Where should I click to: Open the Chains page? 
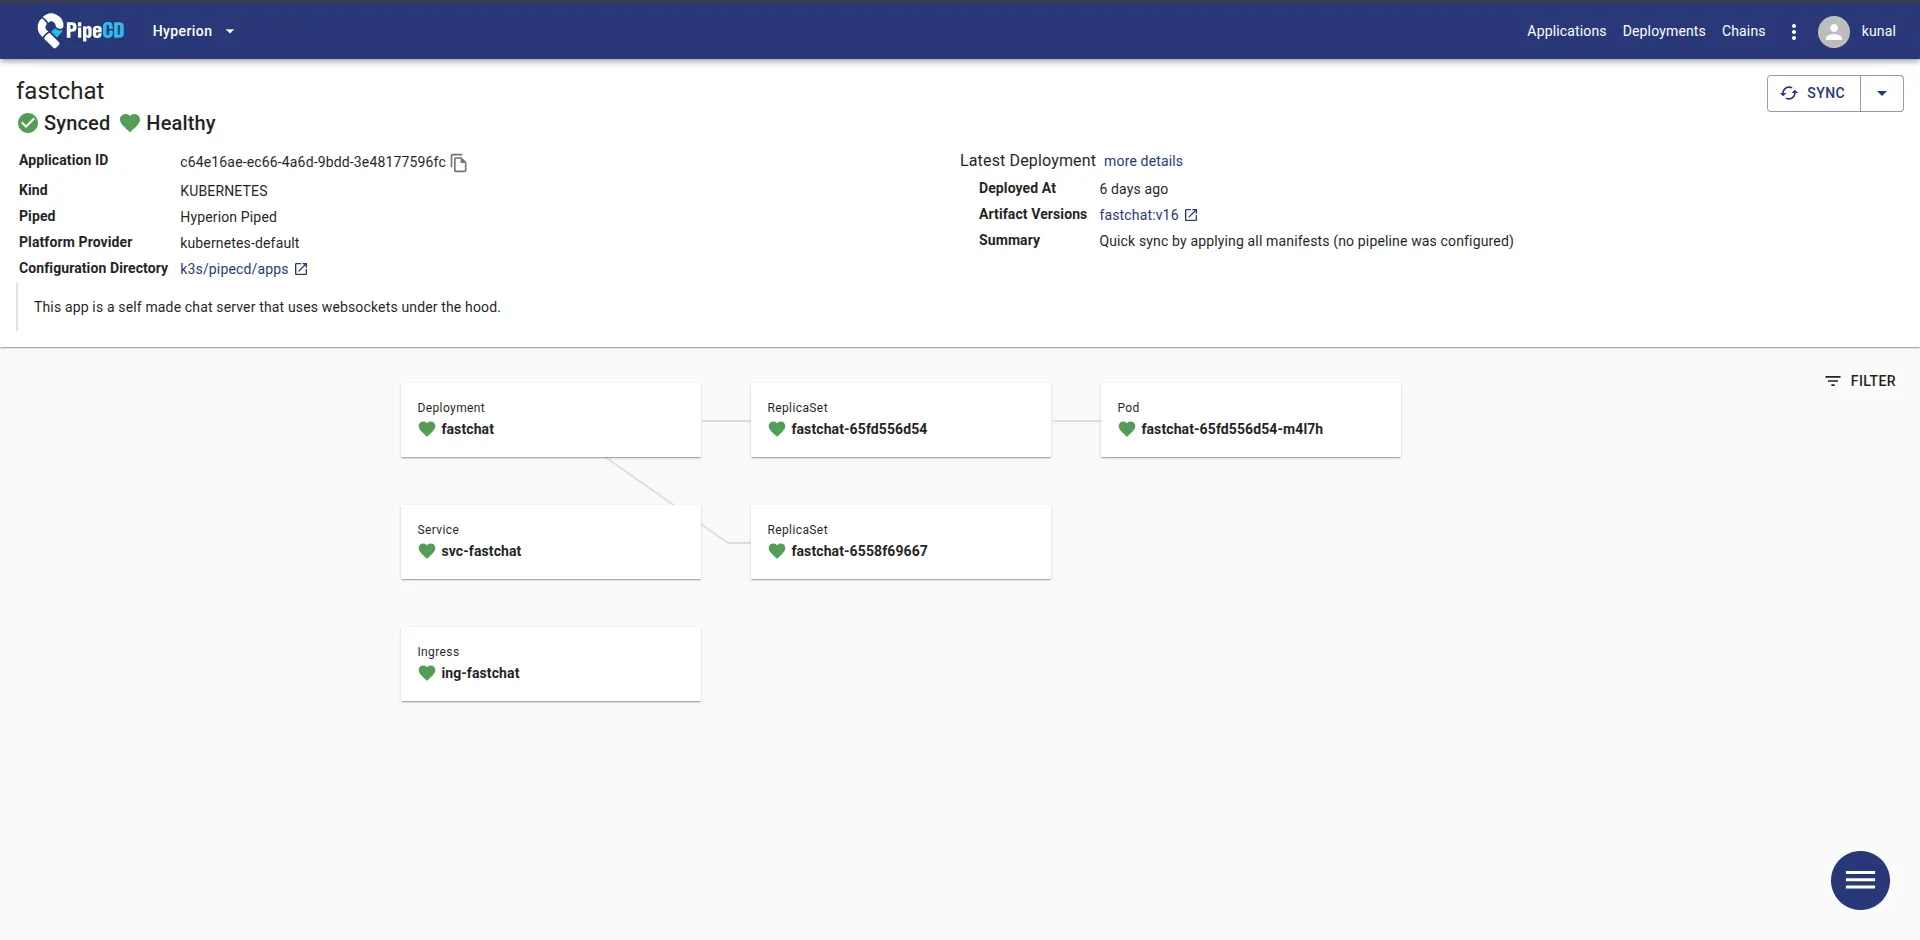pos(1743,31)
